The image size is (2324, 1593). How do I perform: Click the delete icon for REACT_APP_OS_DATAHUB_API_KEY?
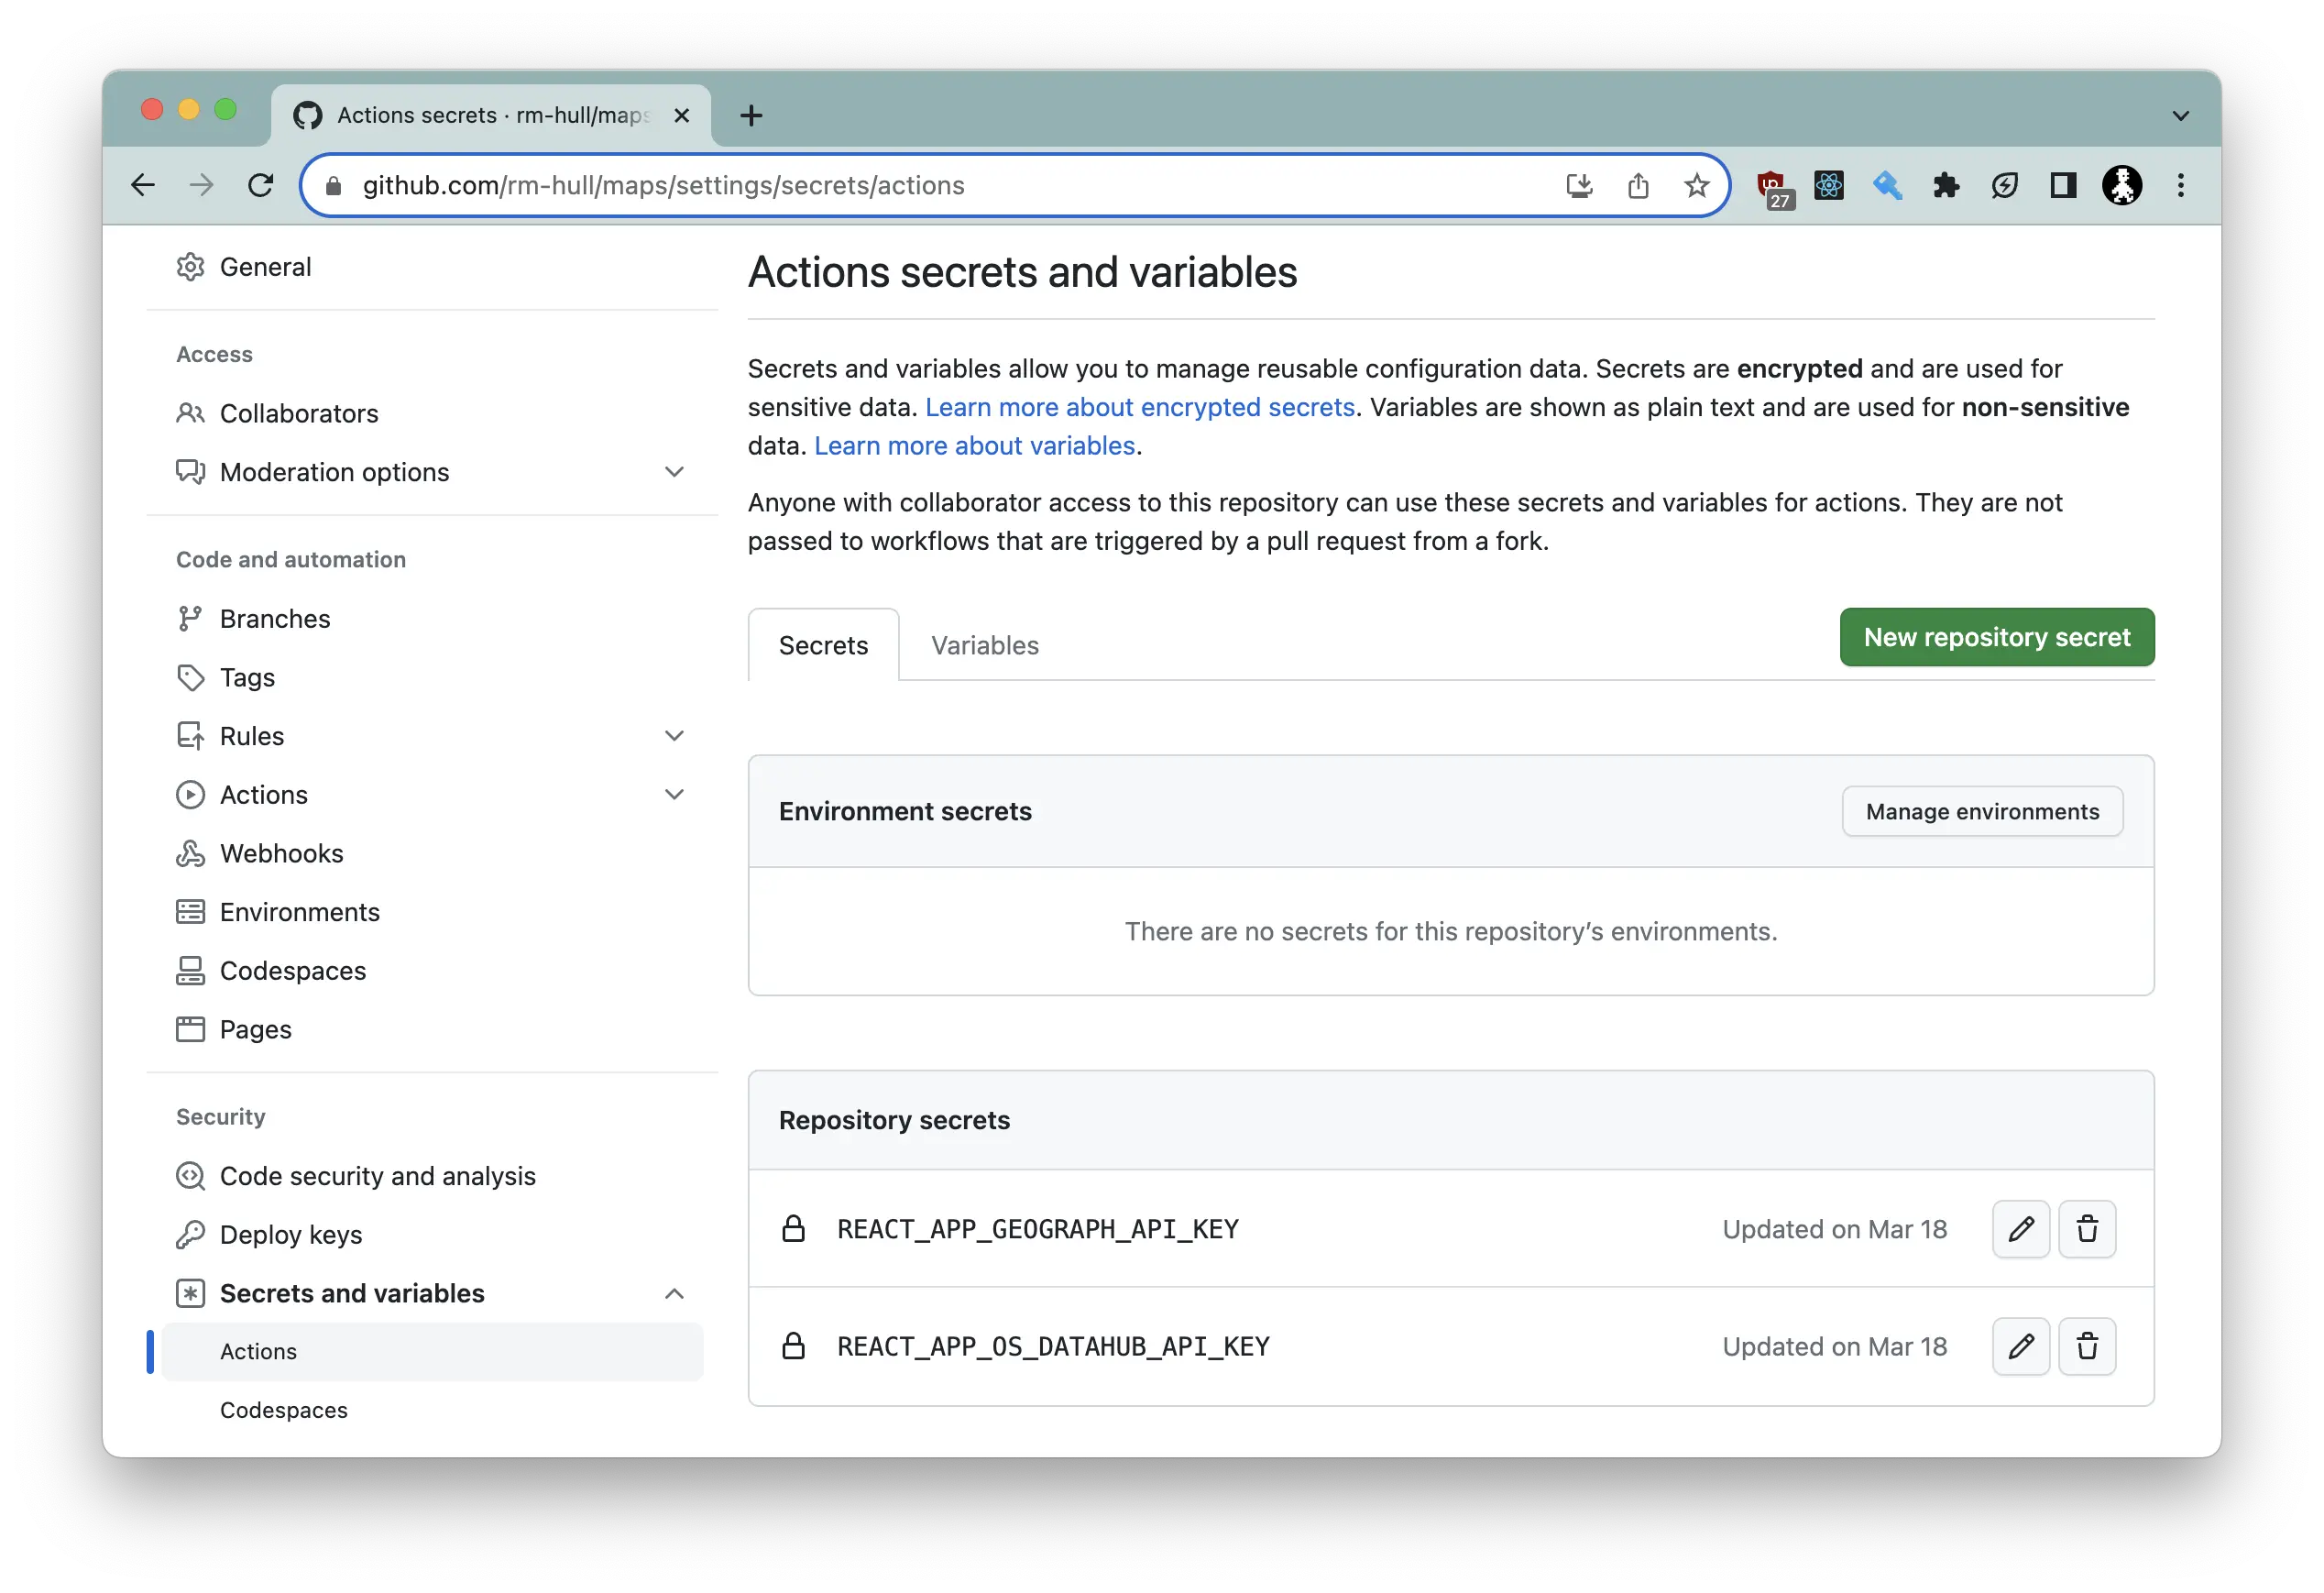[x=2089, y=1346]
